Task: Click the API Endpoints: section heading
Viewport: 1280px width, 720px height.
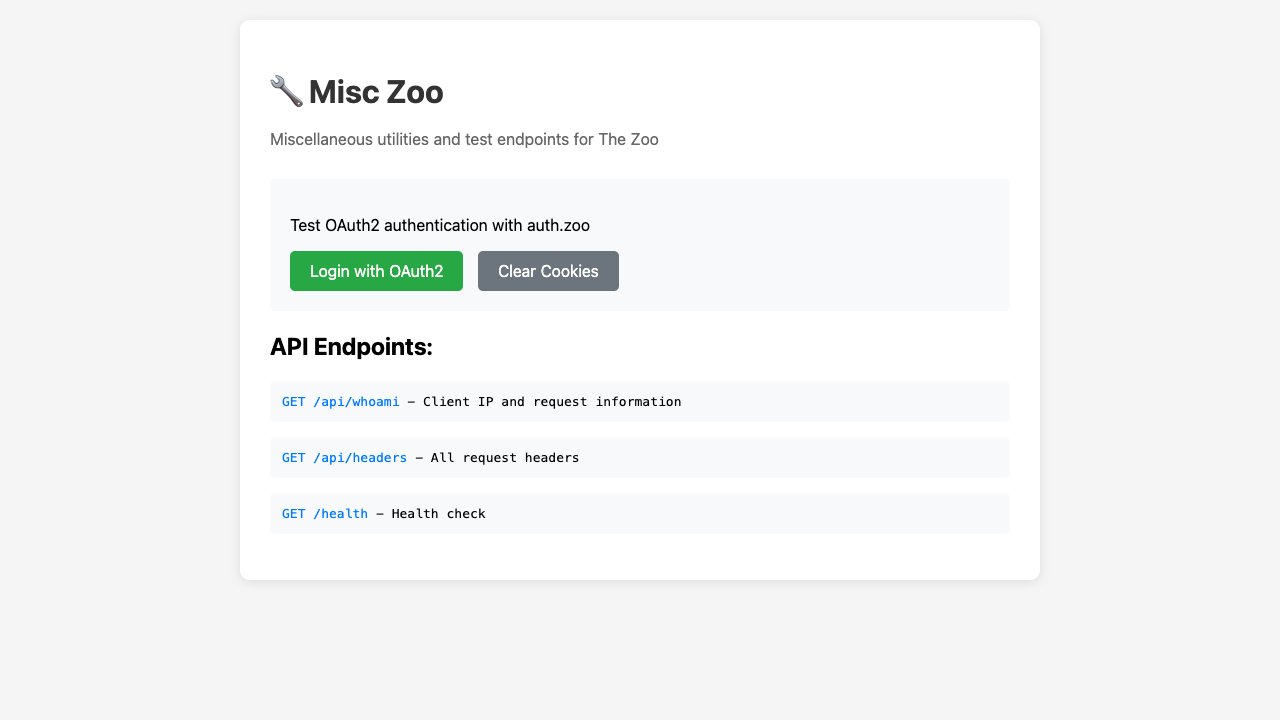Action: 351,347
